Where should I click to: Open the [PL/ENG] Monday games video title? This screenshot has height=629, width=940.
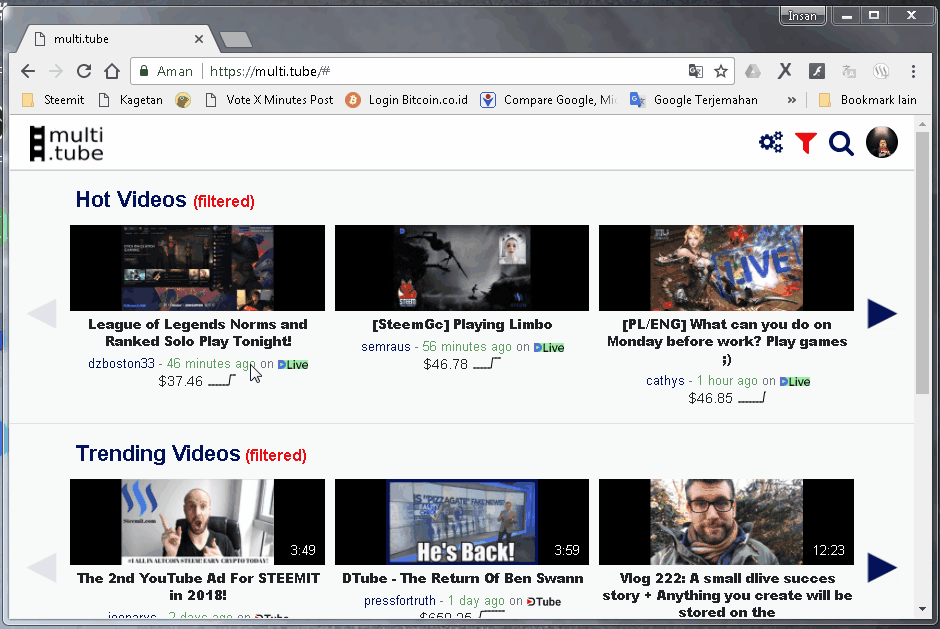click(x=727, y=342)
